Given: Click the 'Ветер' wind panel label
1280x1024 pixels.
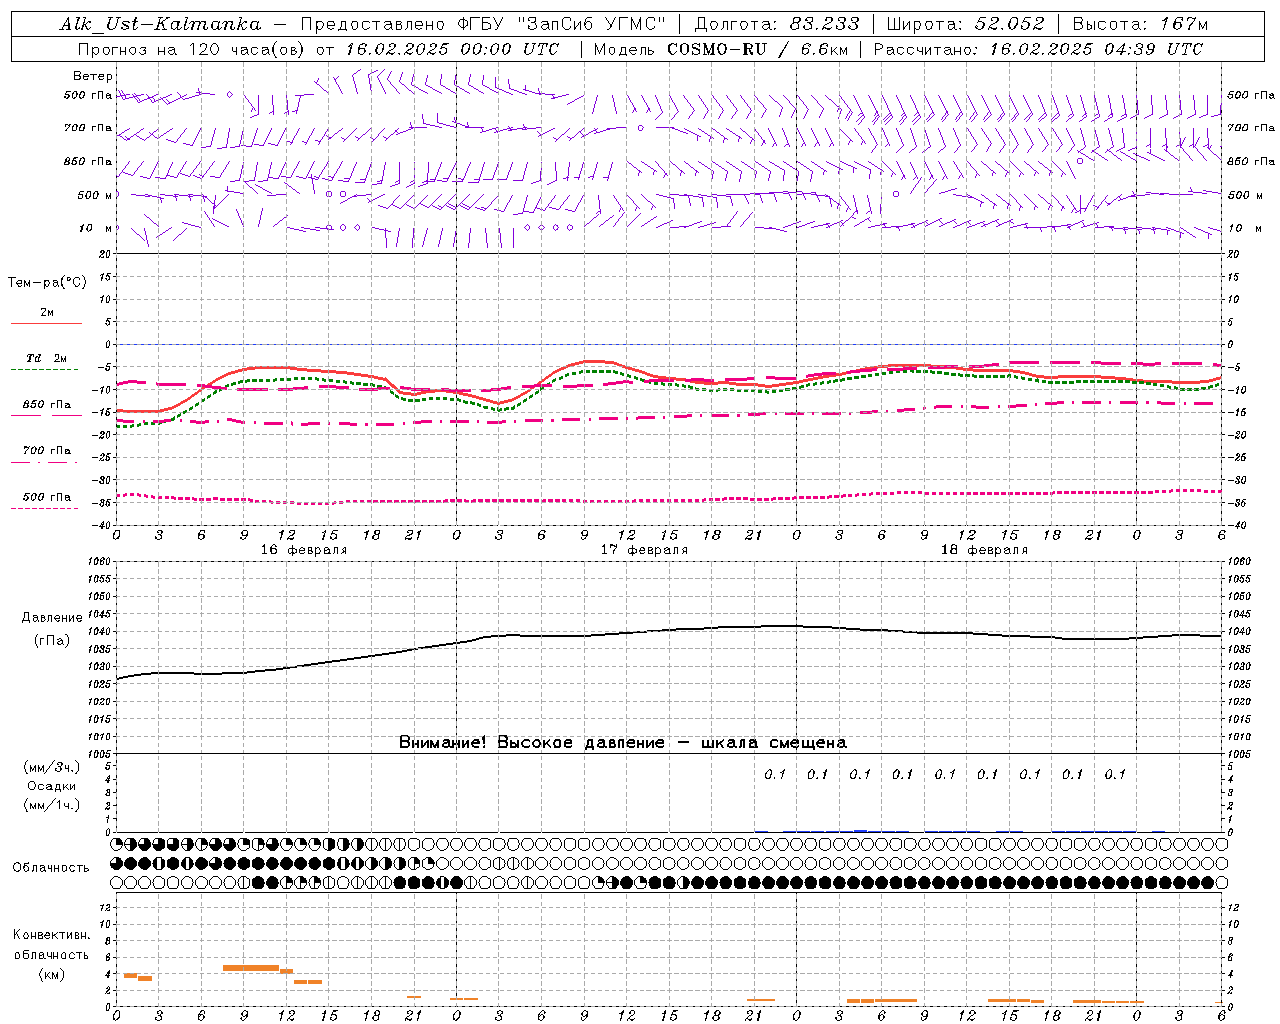Looking at the screenshot, I should (93, 76).
